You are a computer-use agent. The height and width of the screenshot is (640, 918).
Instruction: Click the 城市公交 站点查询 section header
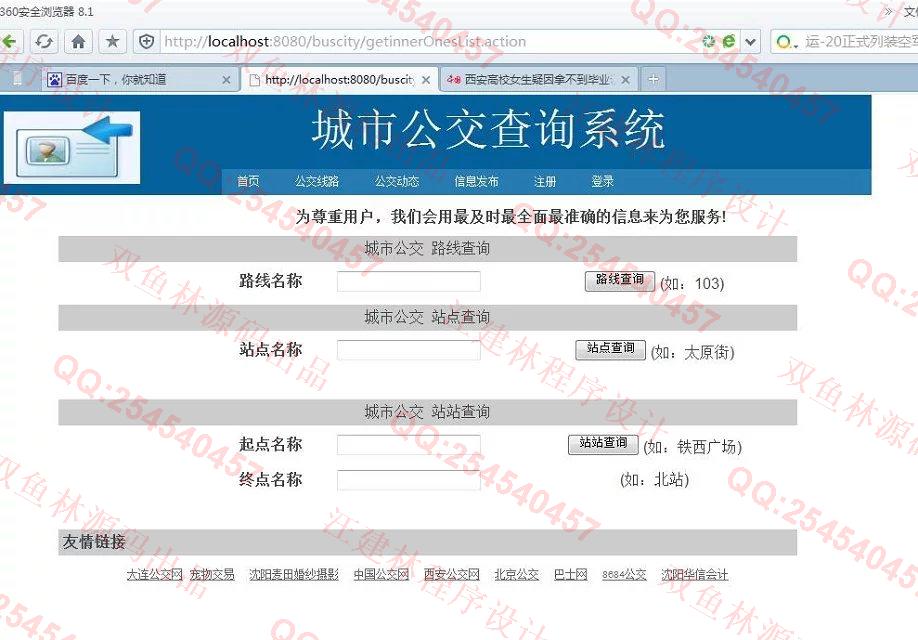427,317
